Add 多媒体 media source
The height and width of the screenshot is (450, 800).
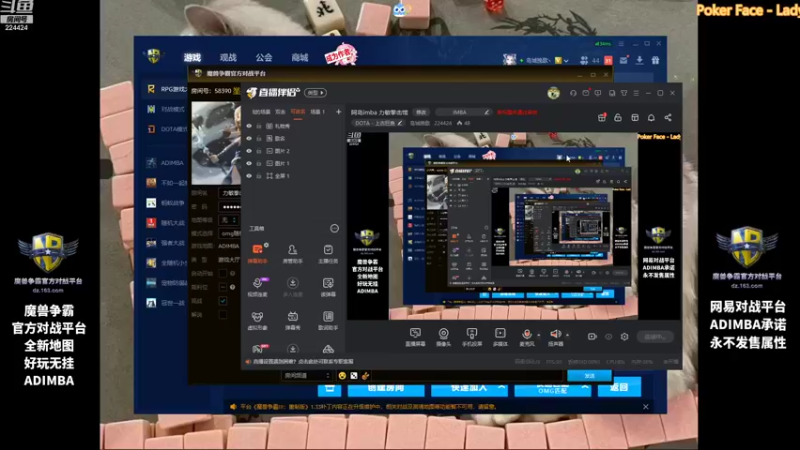[500, 337]
